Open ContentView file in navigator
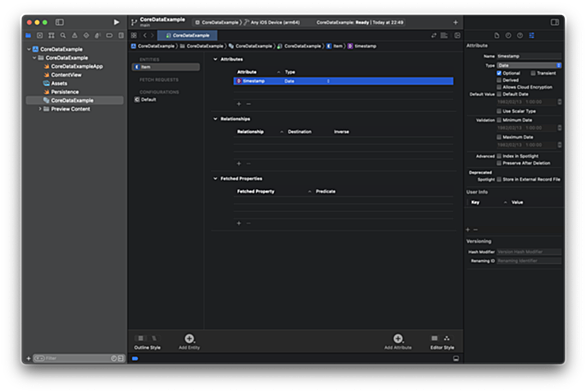The width and height of the screenshot is (586, 392). (x=66, y=75)
